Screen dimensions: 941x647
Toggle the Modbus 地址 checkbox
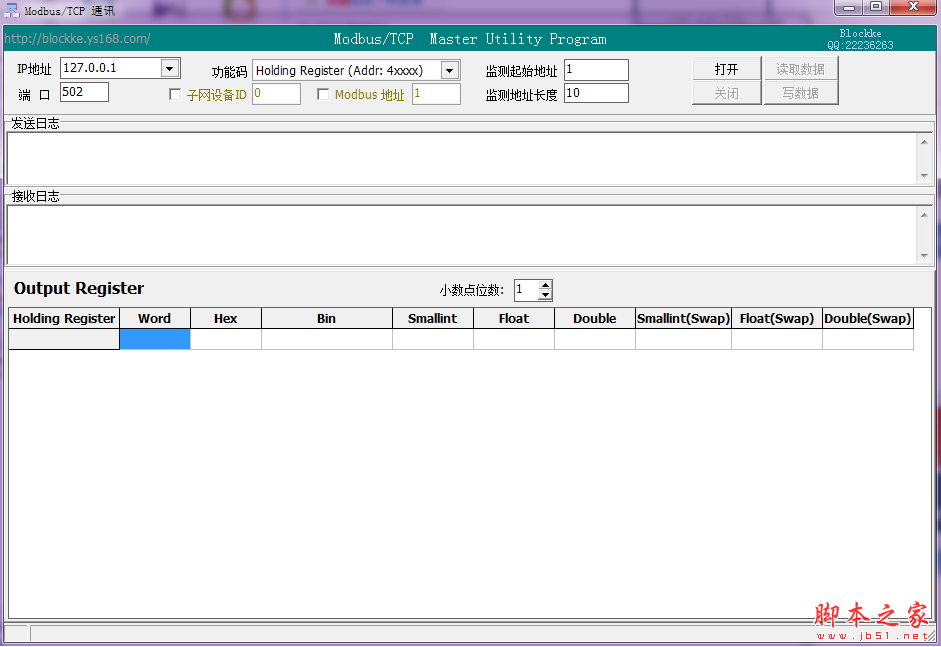323,95
